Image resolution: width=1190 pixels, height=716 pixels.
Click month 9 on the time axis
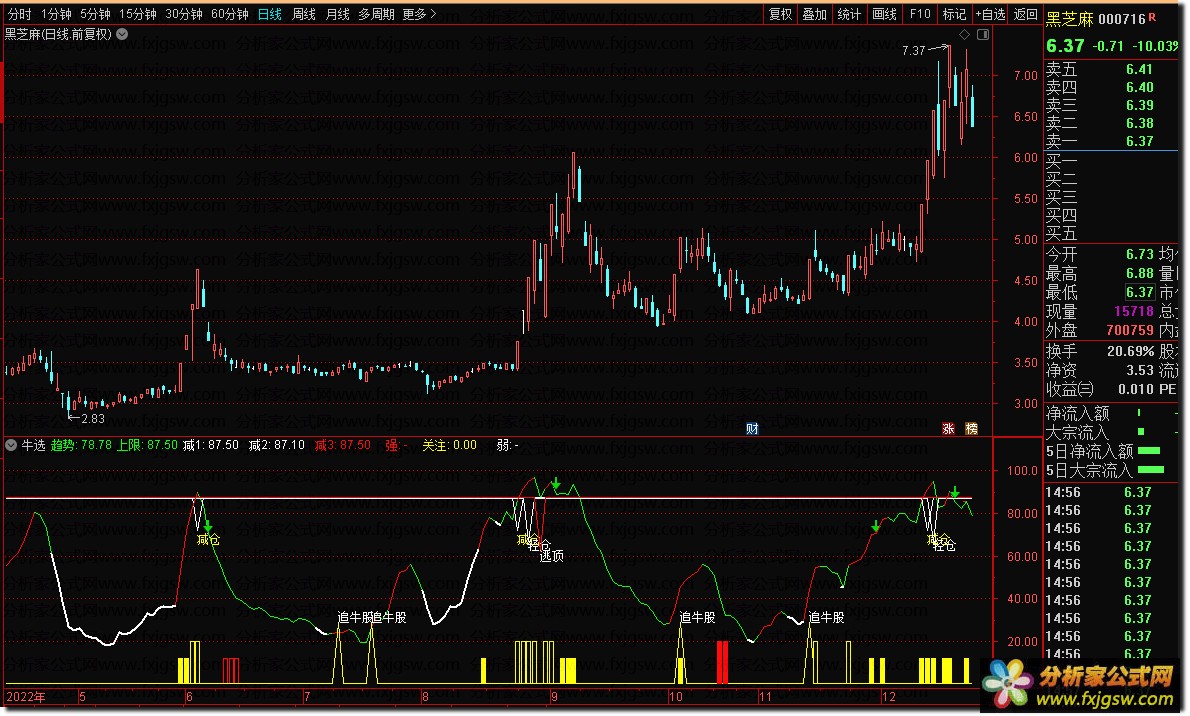[555, 696]
